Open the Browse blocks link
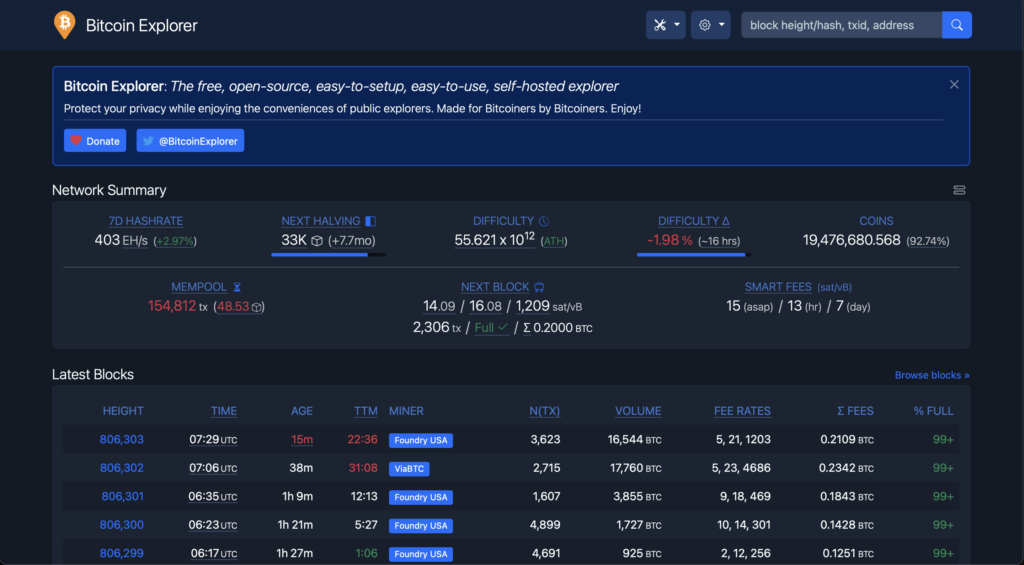Image resolution: width=1024 pixels, height=565 pixels. [x=932, y=375]
